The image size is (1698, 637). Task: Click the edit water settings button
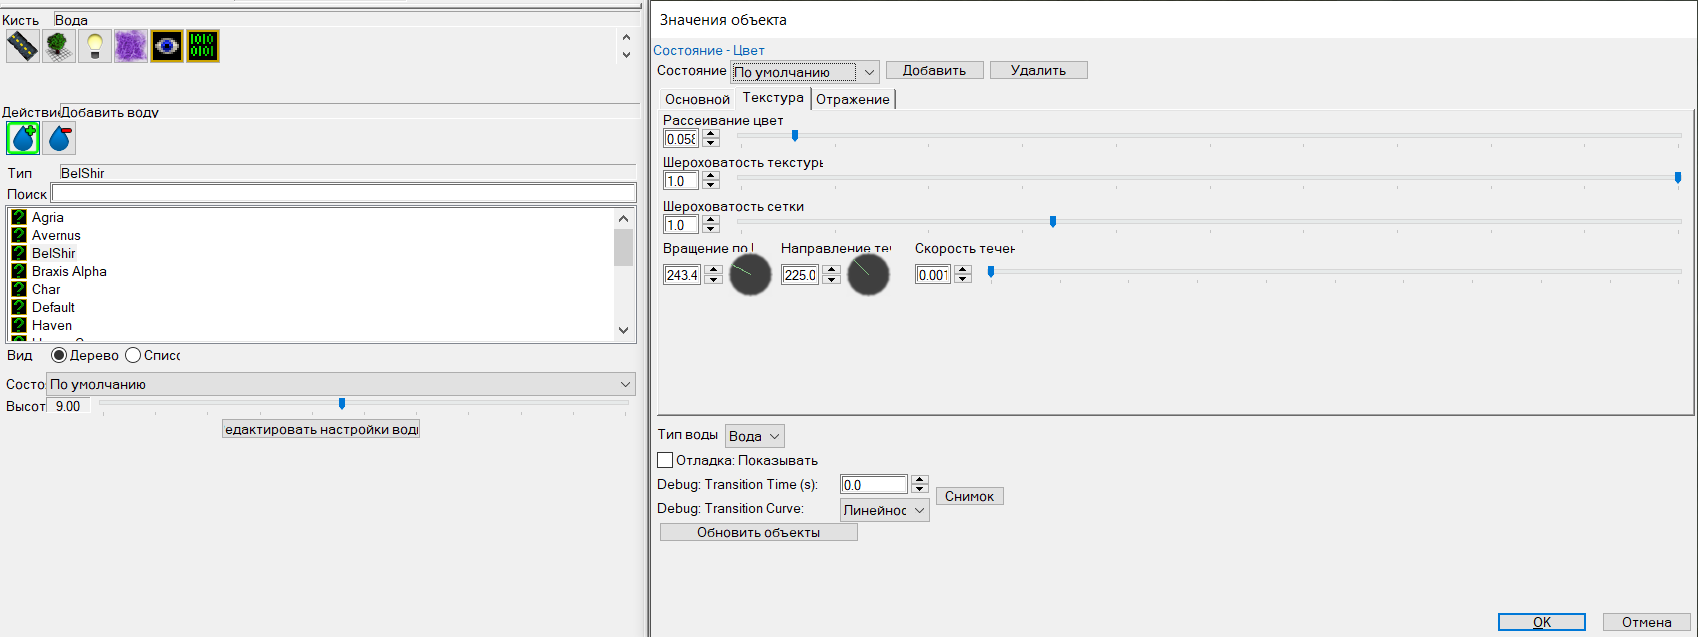click(320, 429)
